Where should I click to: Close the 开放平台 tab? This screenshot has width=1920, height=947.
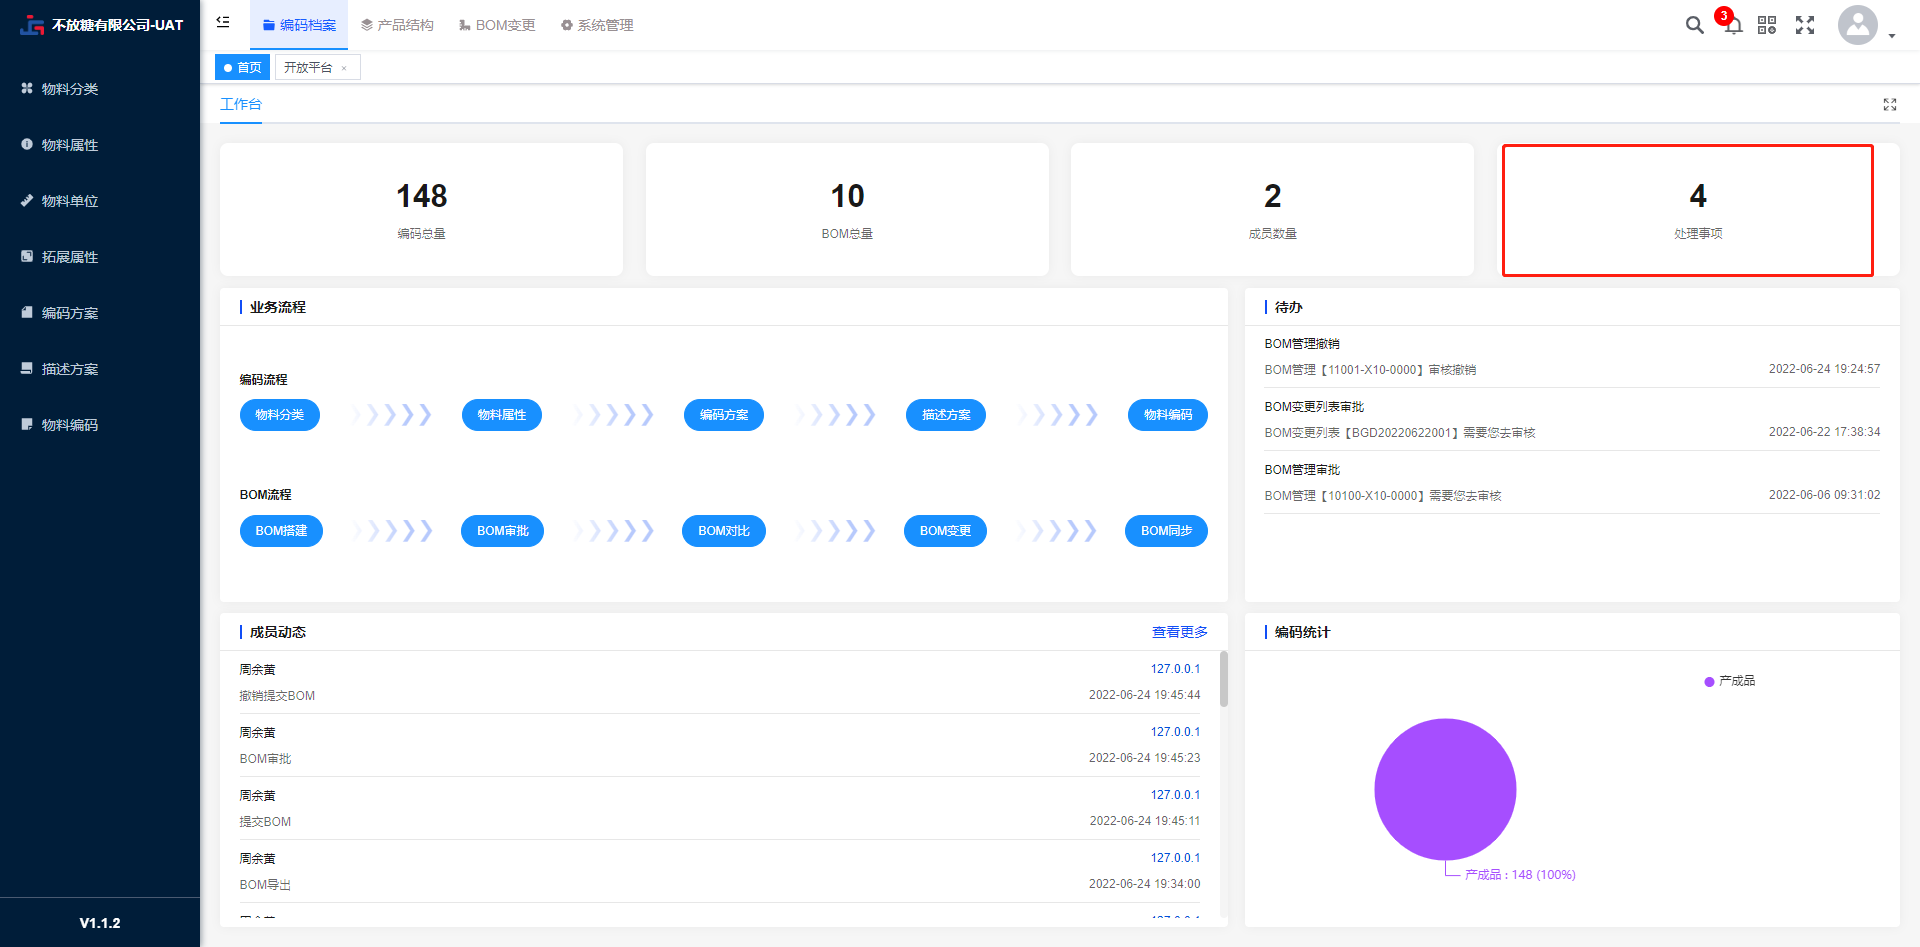(344, 68)
